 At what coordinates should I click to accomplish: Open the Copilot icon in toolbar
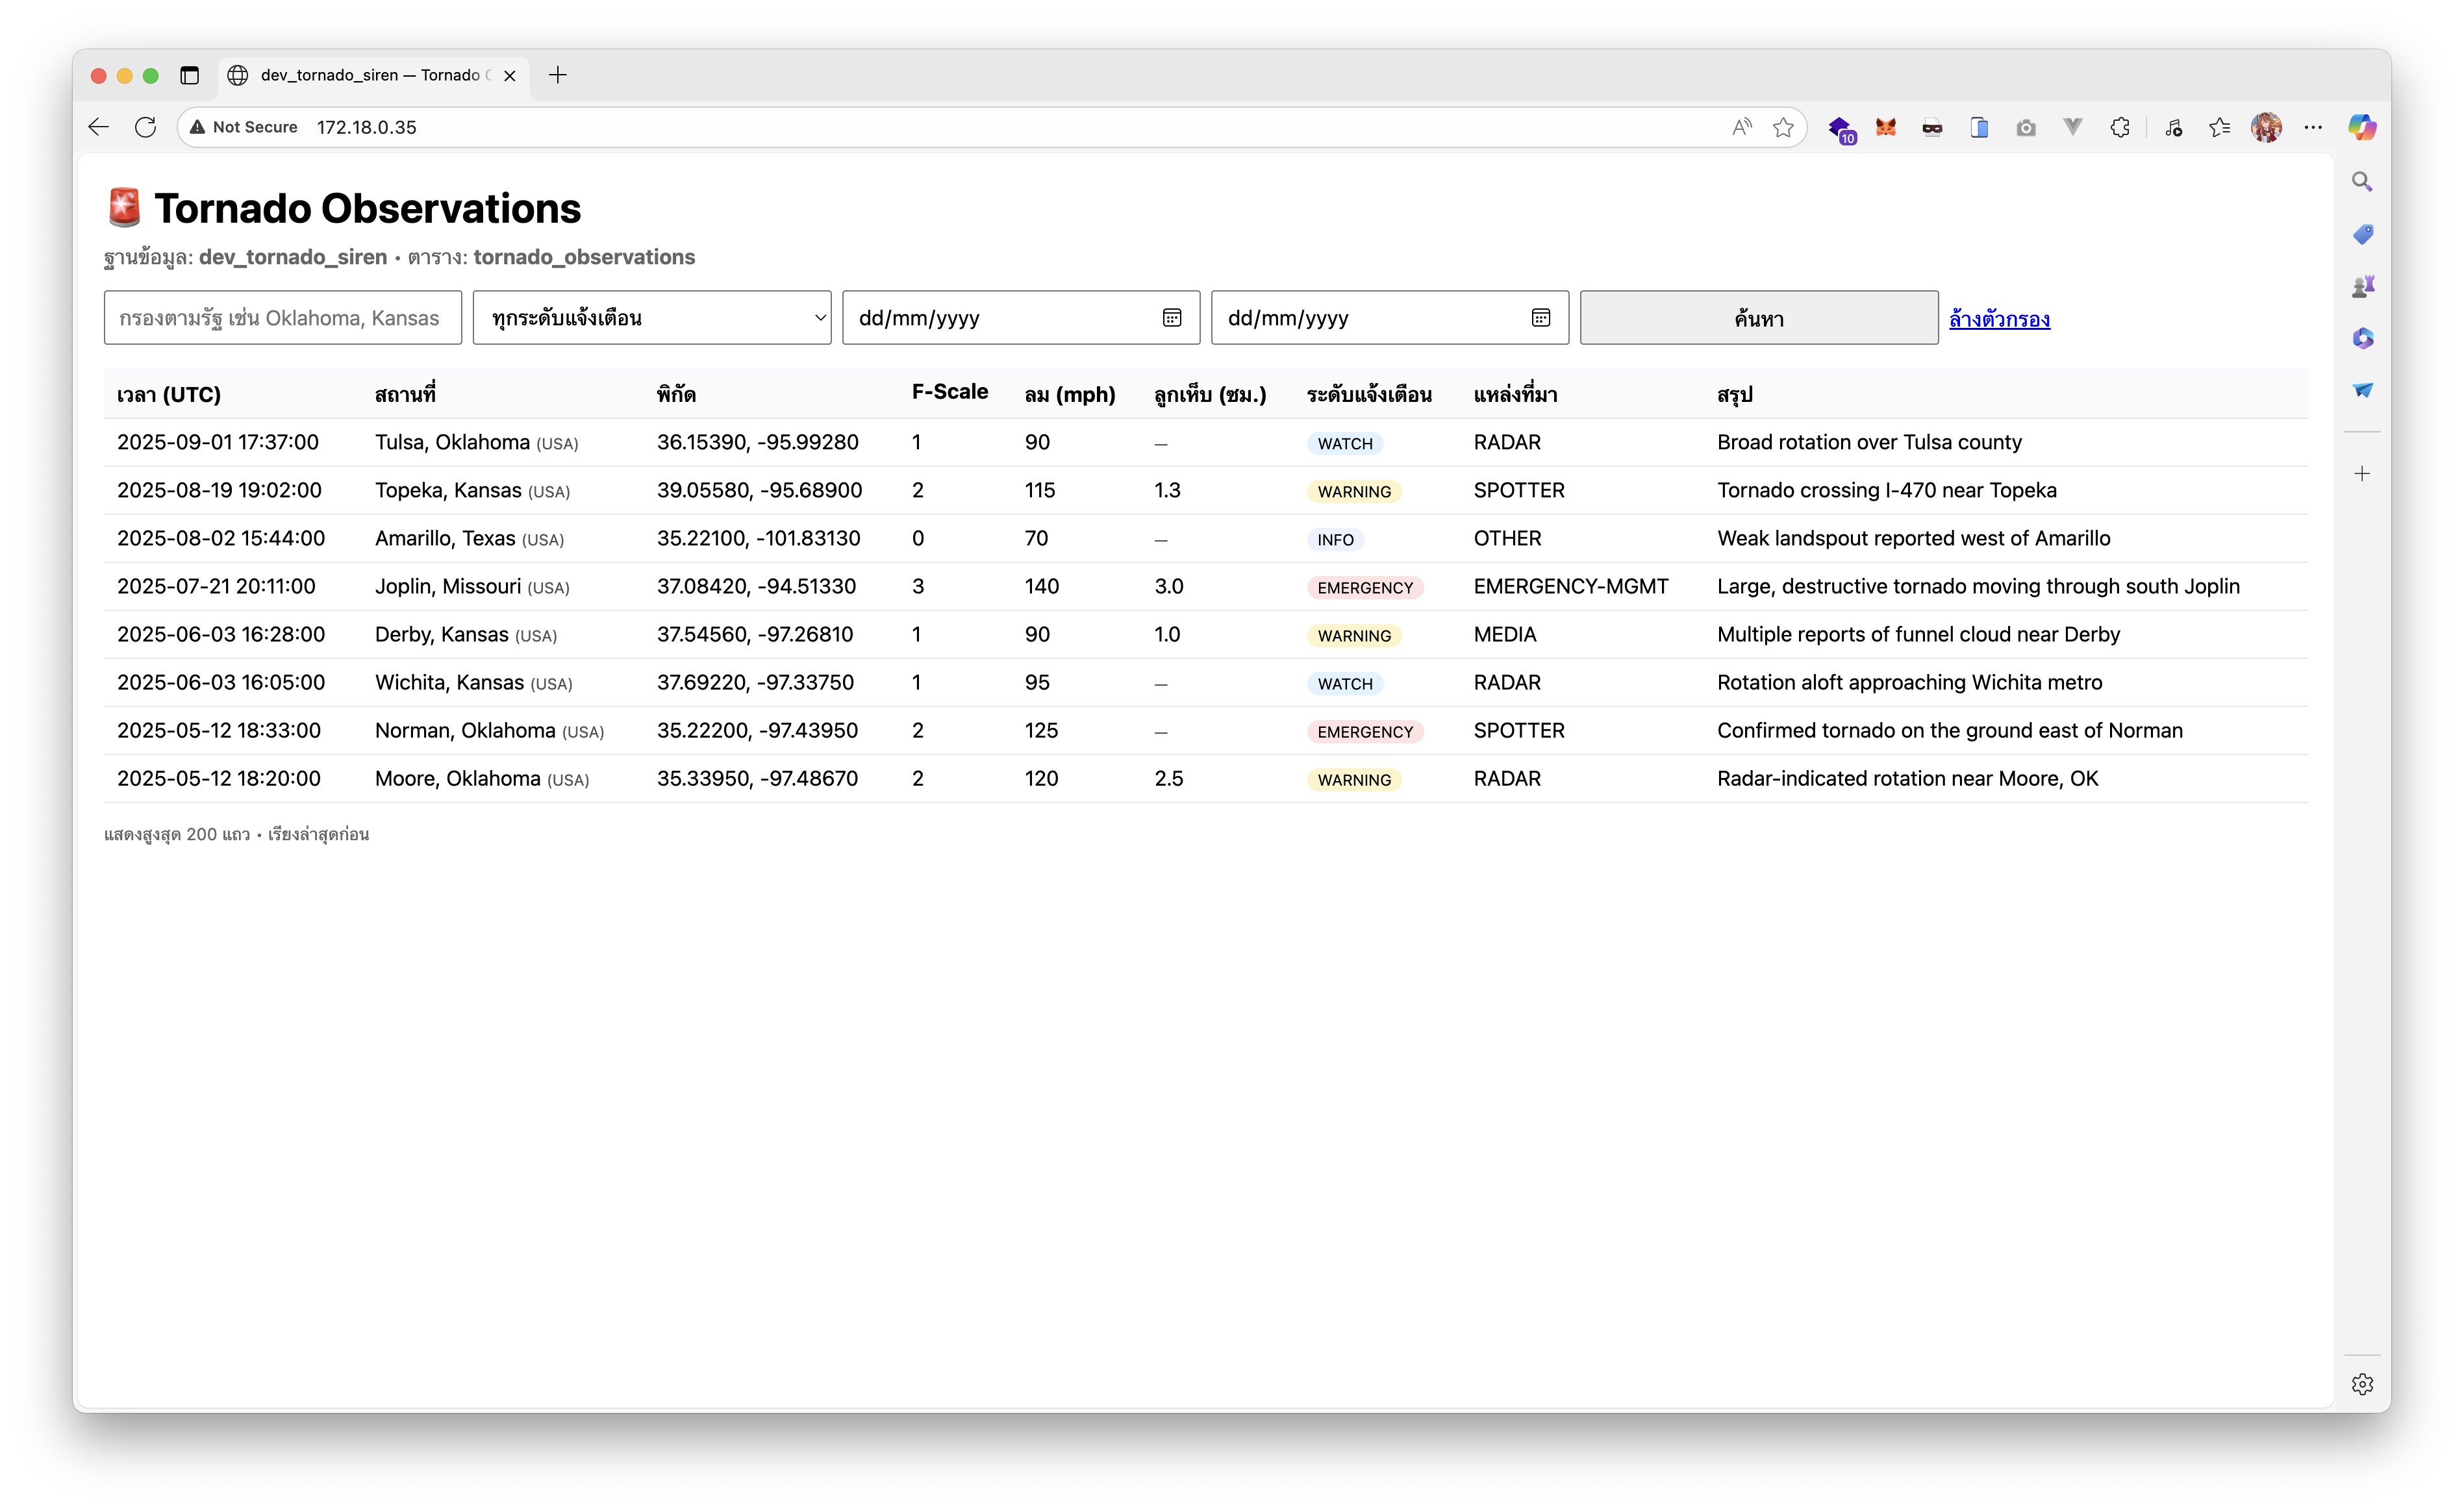click(x=2362, y=127)
